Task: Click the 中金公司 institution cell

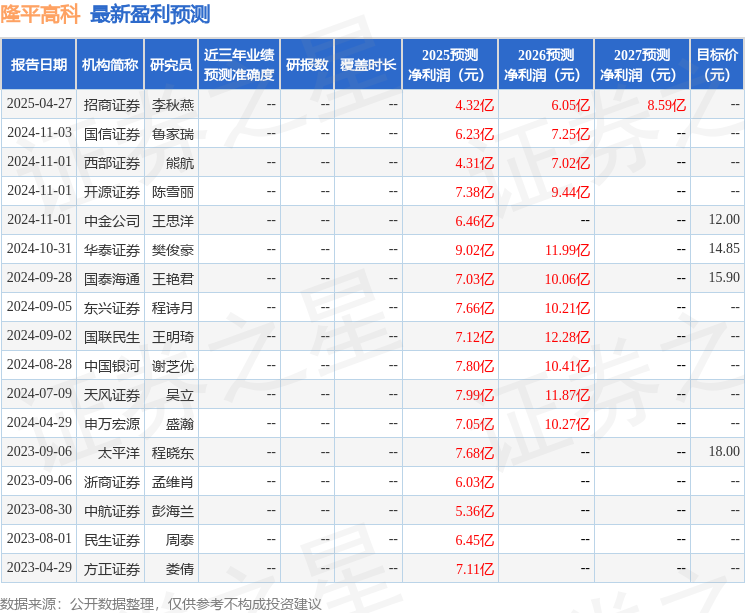Action: click(112, 221)
